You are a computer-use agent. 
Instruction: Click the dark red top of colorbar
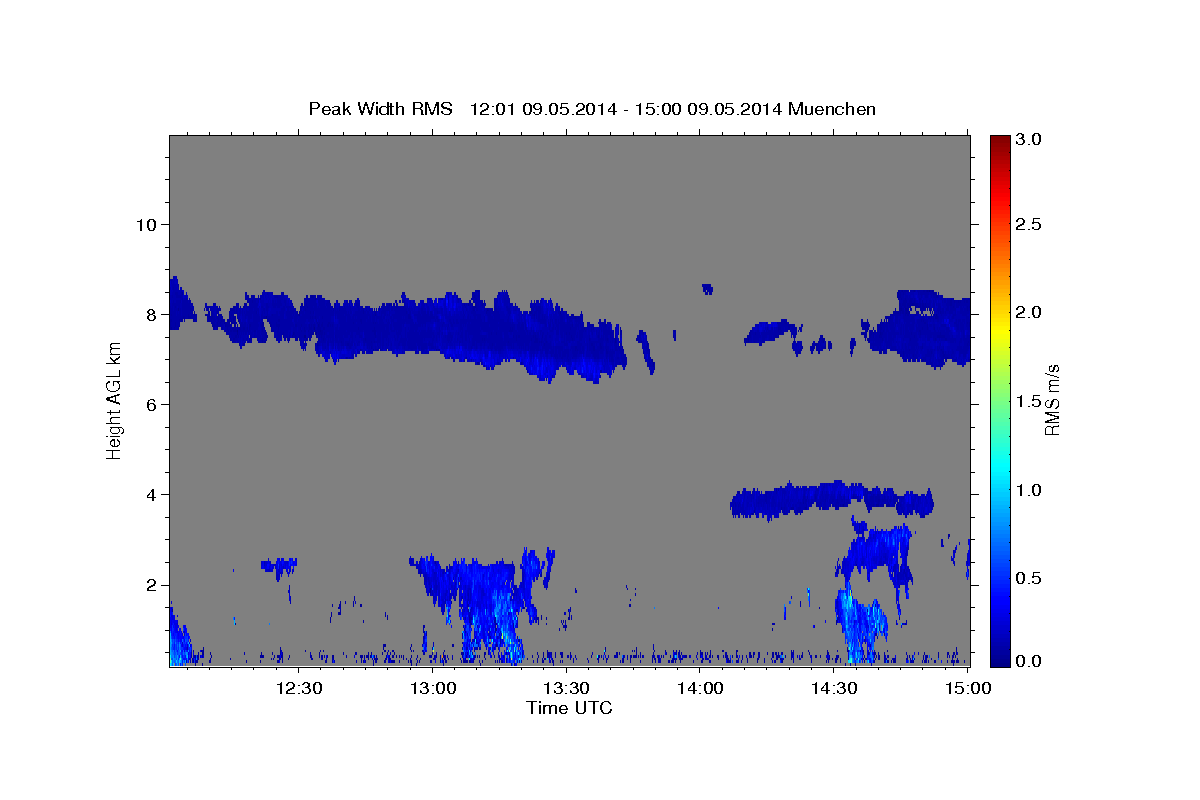1000,143
